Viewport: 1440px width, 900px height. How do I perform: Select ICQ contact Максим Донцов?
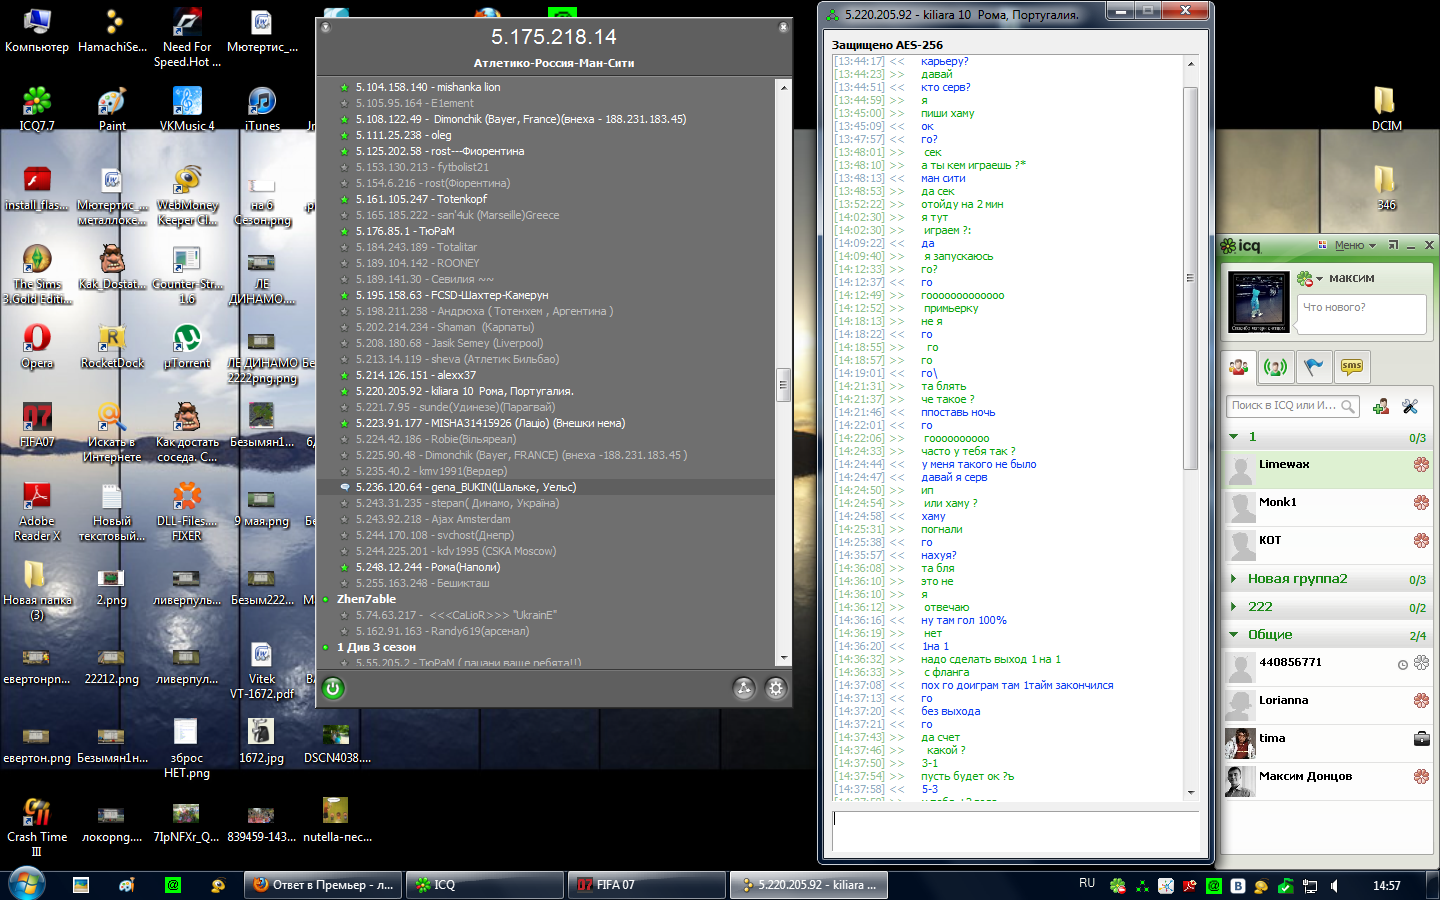1329,781
